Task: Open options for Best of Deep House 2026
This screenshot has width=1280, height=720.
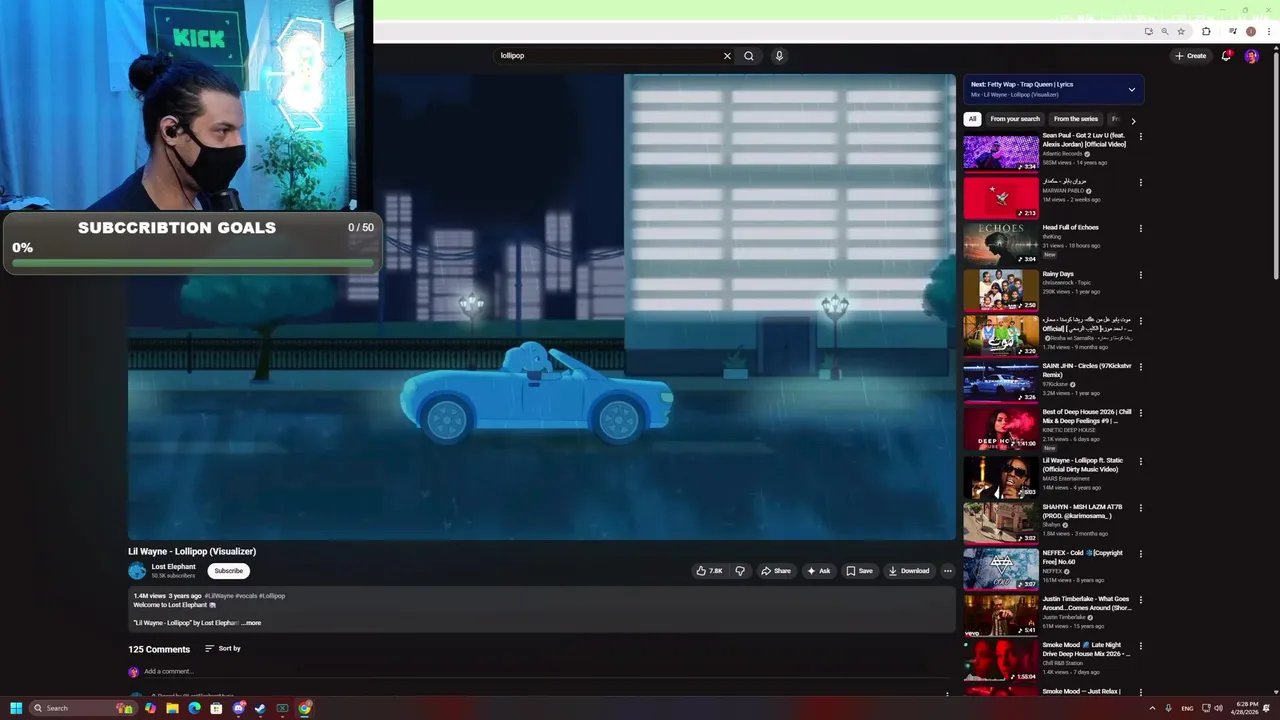Action: [x=1141, y=413]
